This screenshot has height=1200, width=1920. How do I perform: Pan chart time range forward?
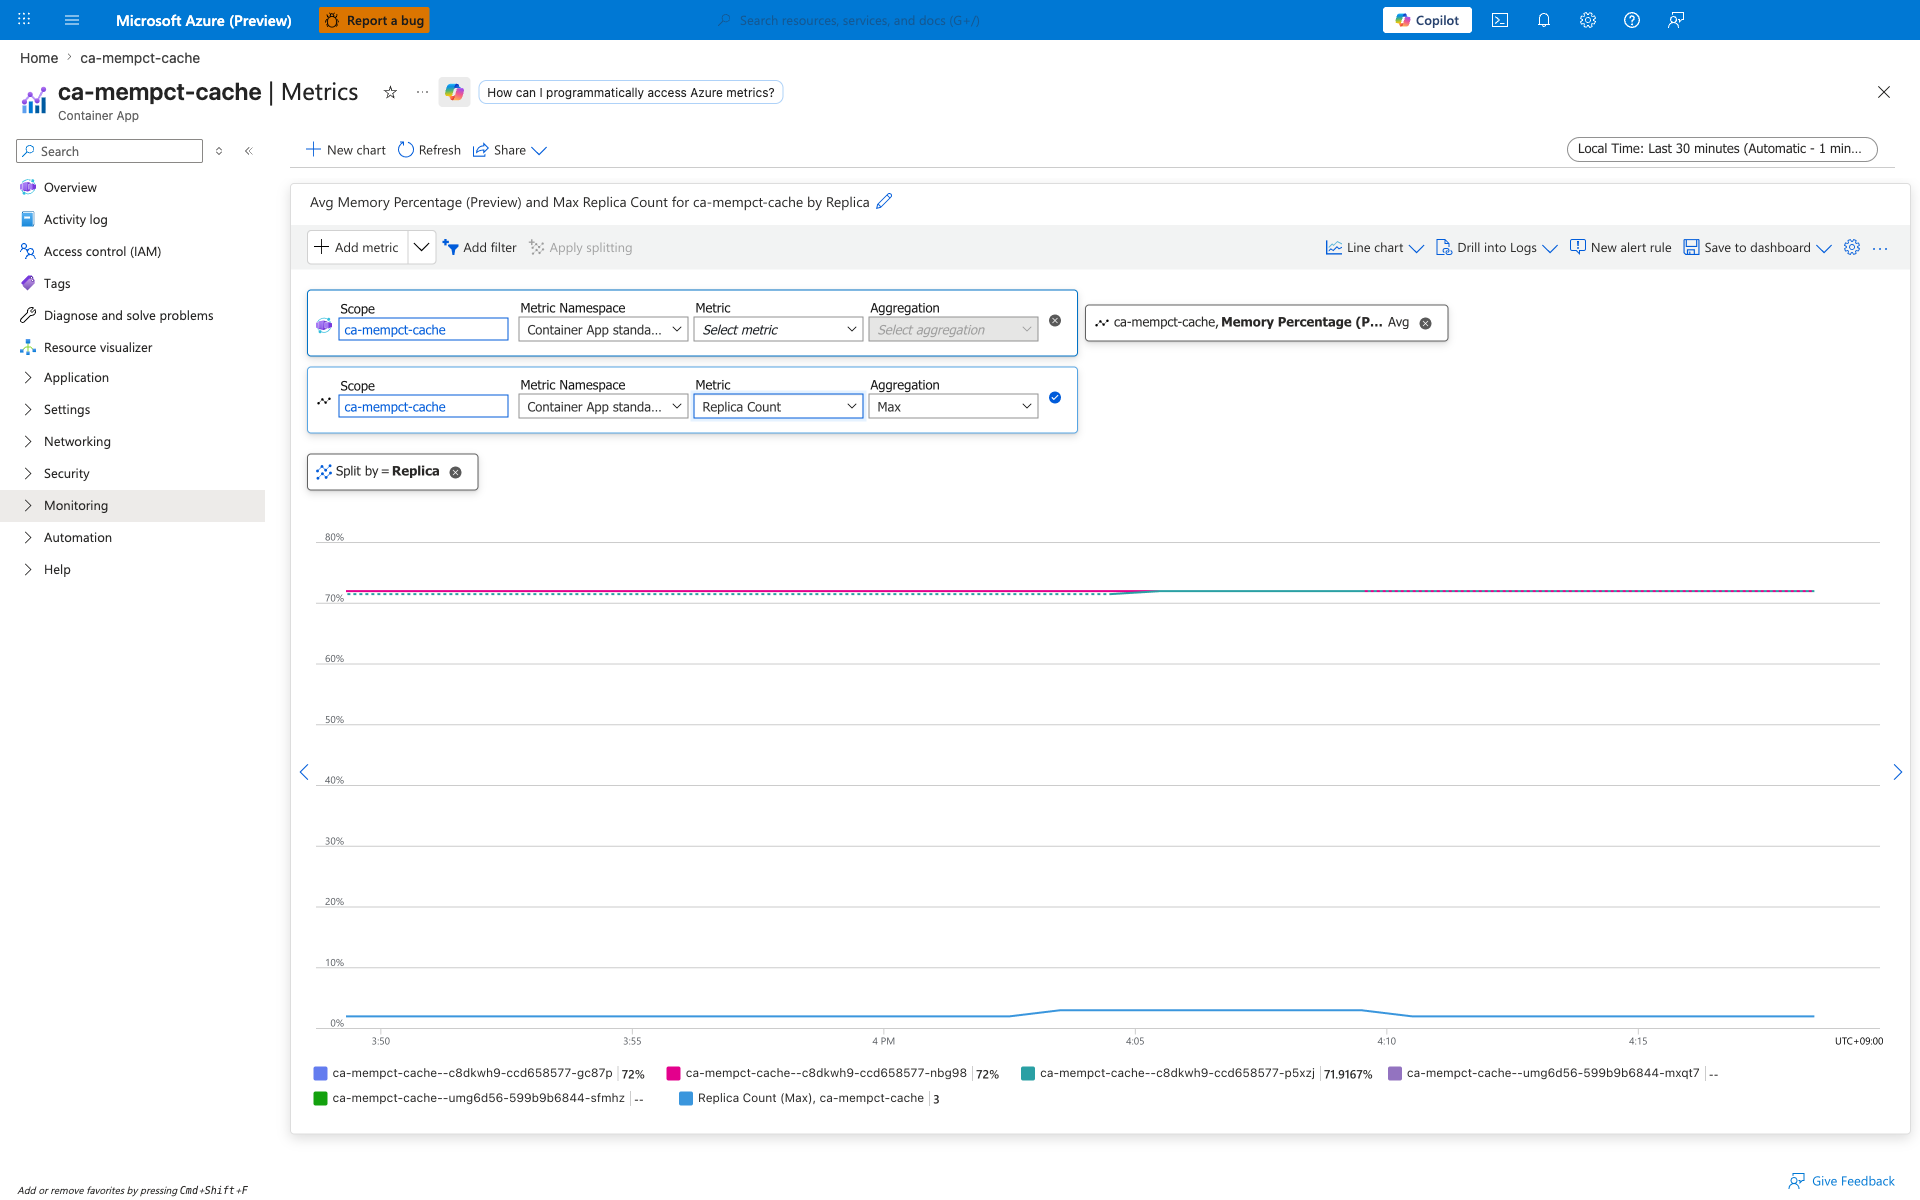click(x=1898, y=772)
